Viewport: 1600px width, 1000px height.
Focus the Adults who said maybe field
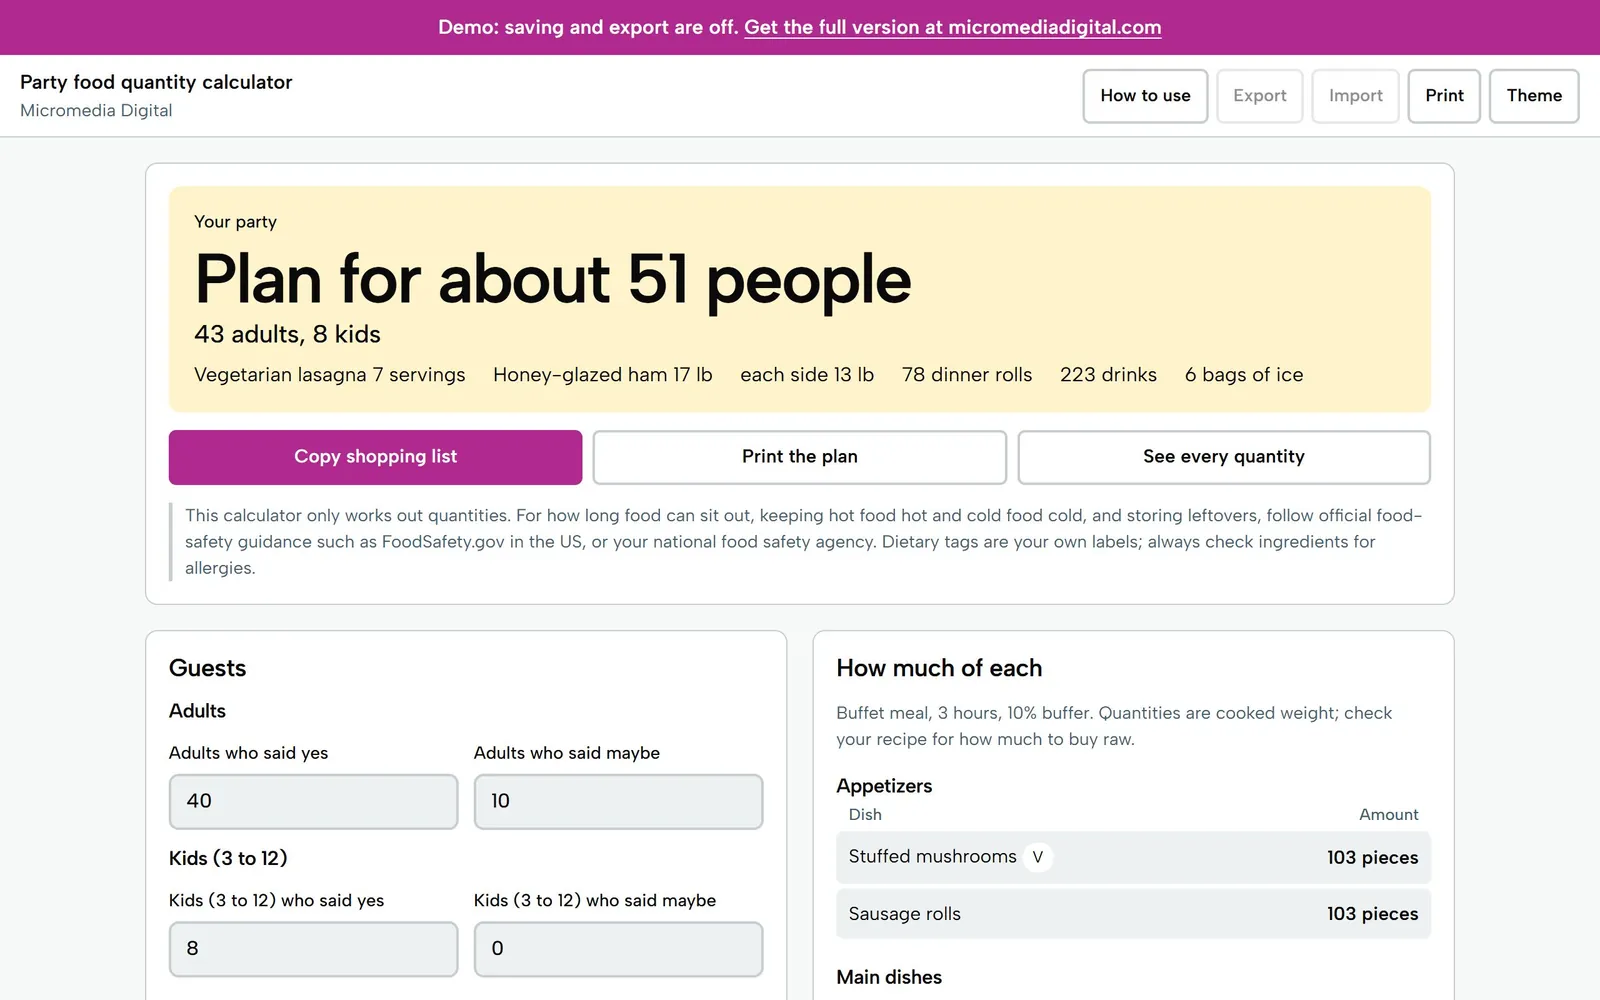pyautogui.click(x=618, y=801)
